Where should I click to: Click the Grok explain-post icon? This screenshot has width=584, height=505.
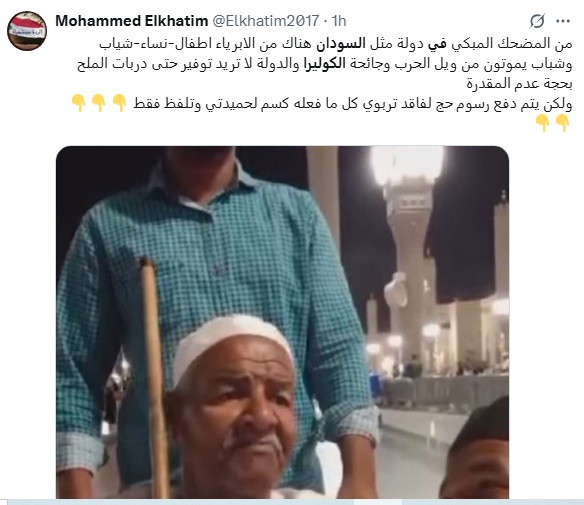tap(537, 21)
